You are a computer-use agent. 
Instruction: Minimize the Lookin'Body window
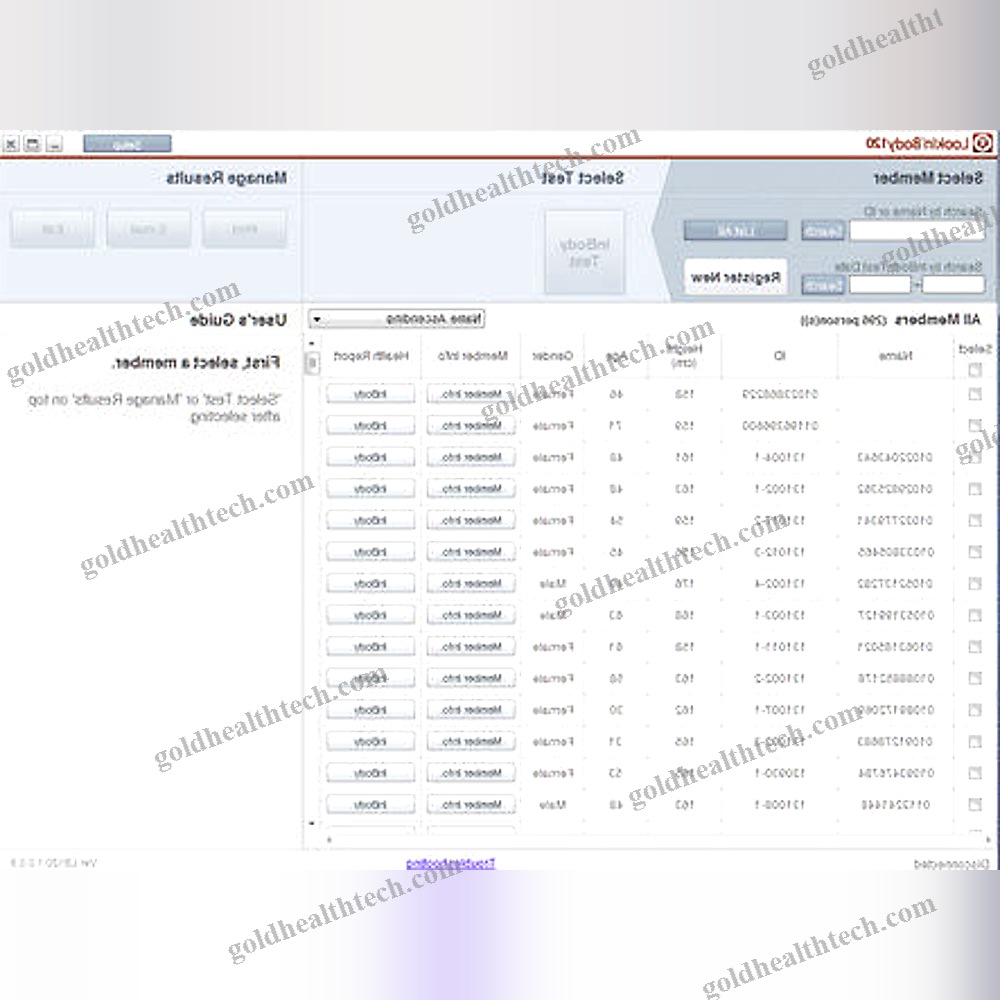[x=54, y=143]
